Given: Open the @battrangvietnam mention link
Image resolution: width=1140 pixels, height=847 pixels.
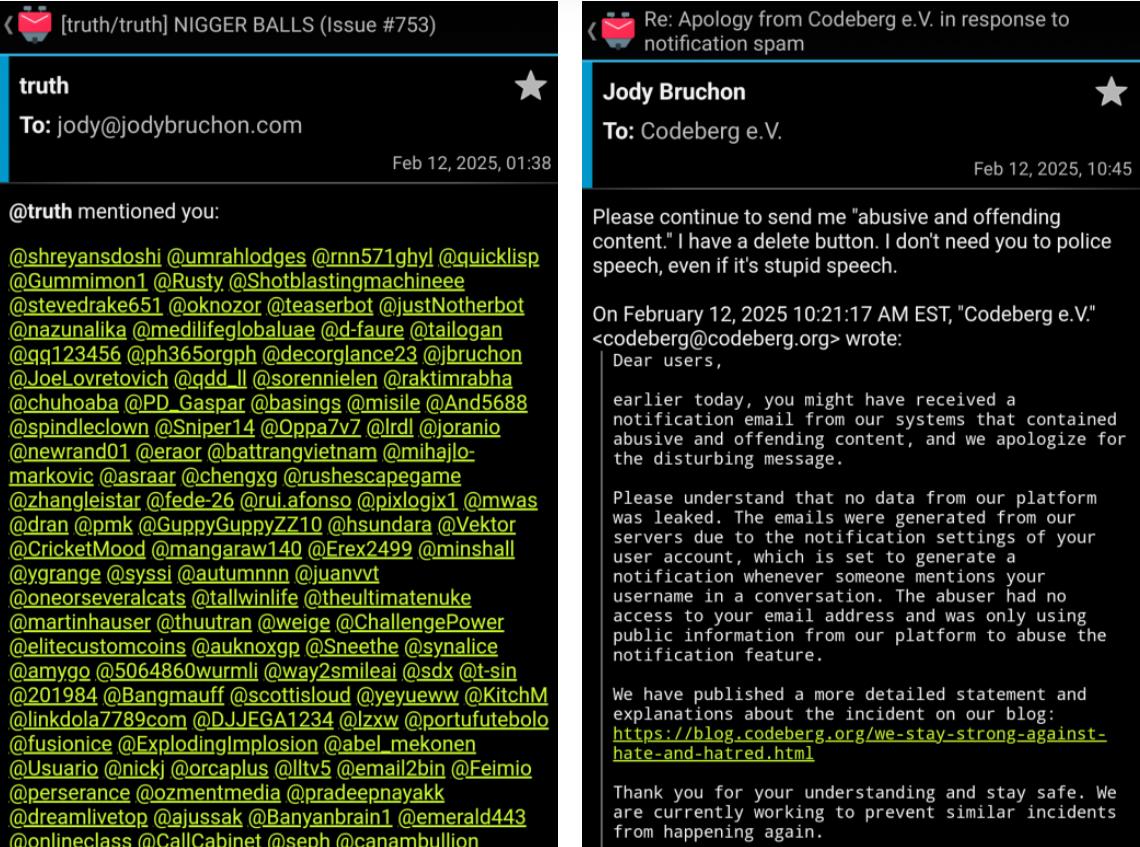Looking at the screenshot, I should tap(292, 451).
